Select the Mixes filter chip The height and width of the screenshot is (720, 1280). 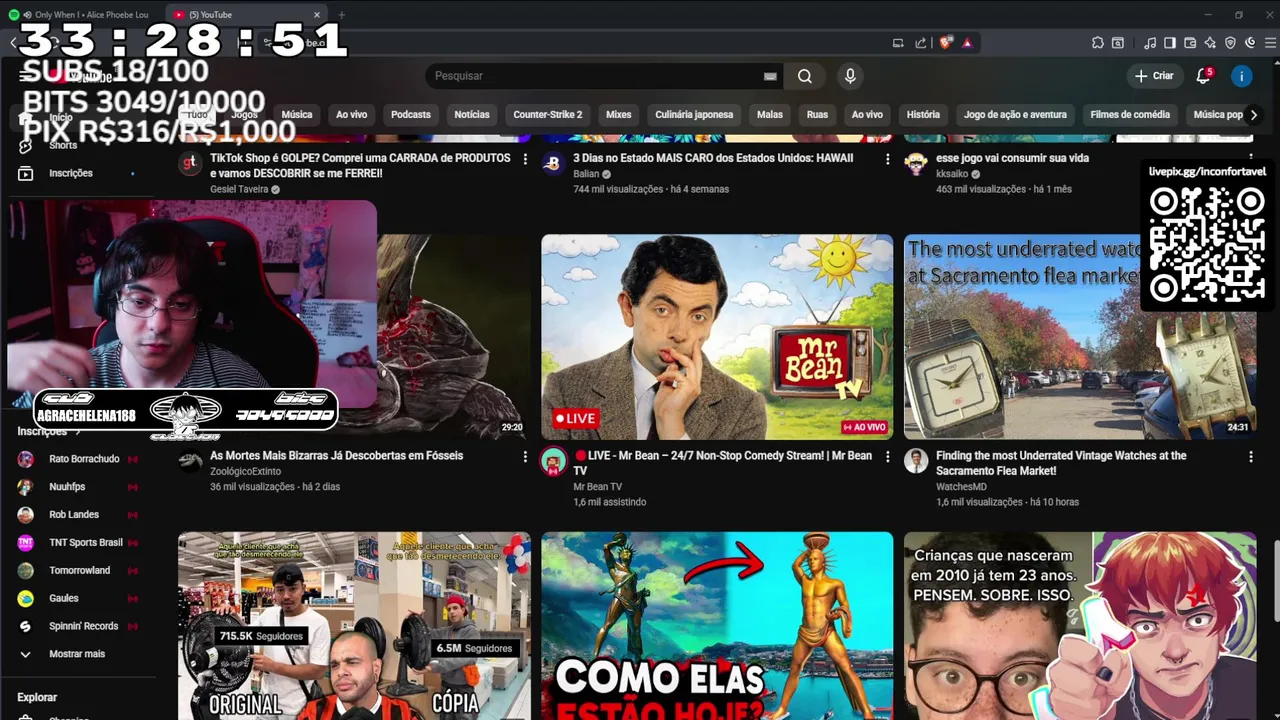(x=619, y=115)
